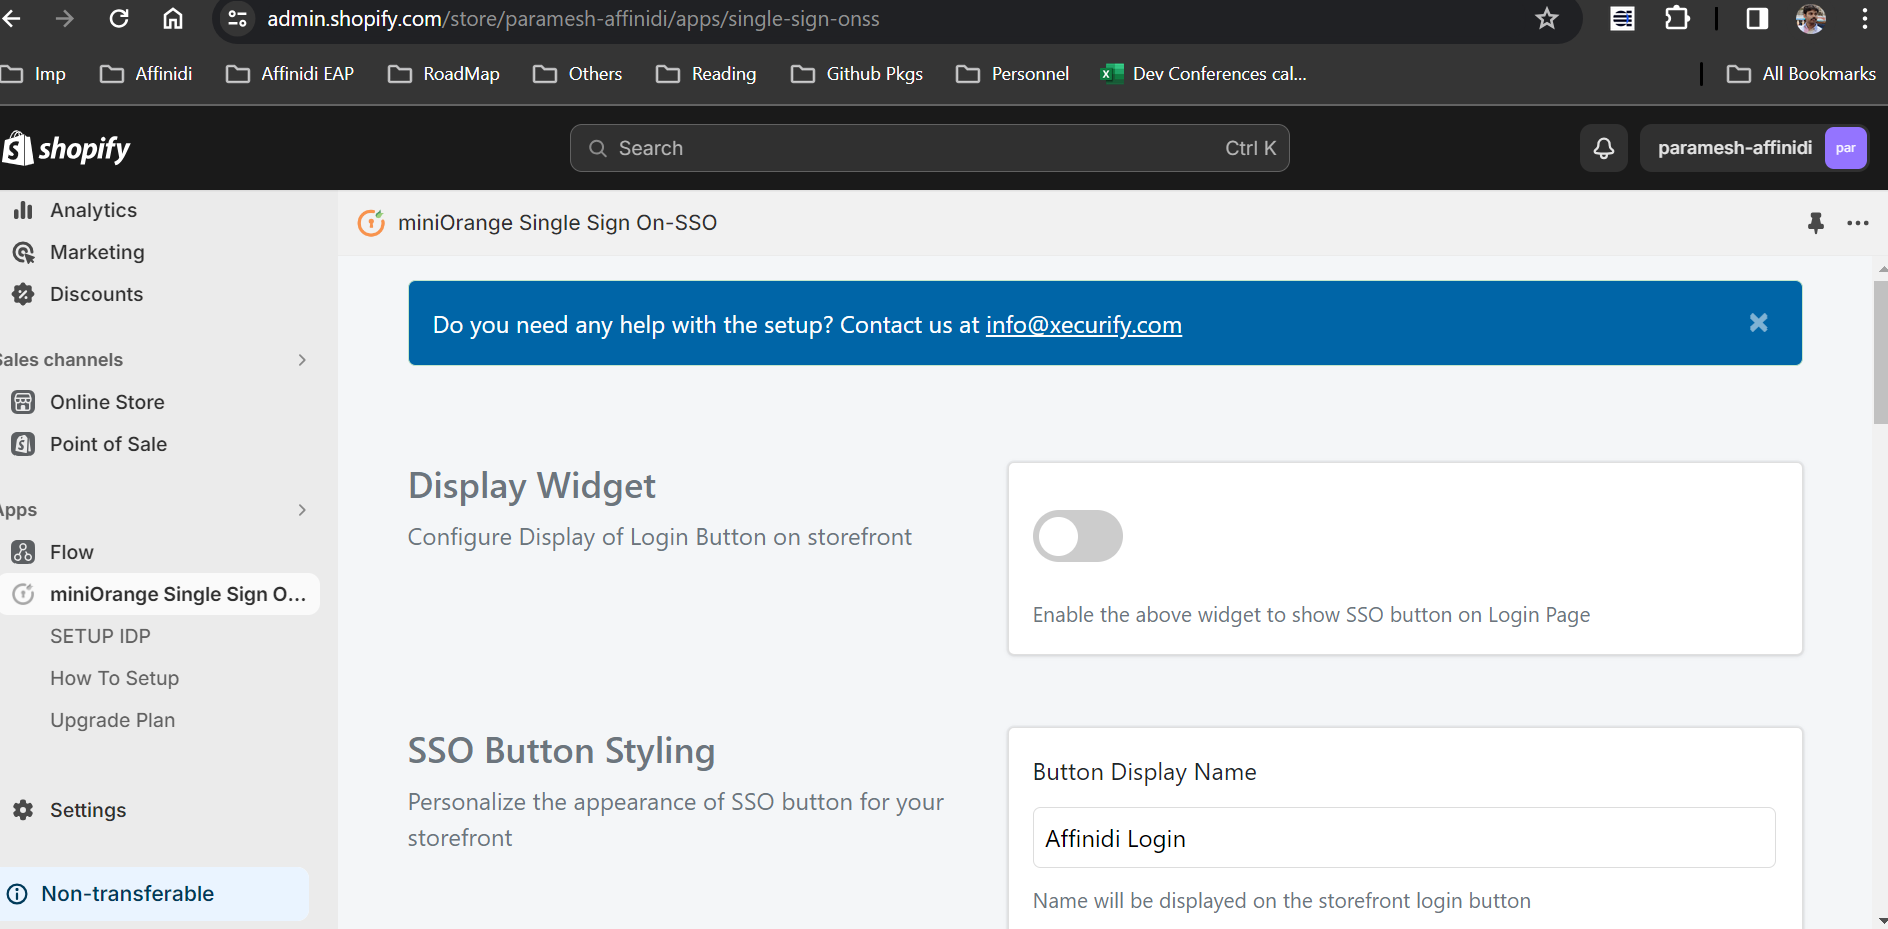
Task: Open the Personnel bookmarks folder
Action: tap(1012, 74)
